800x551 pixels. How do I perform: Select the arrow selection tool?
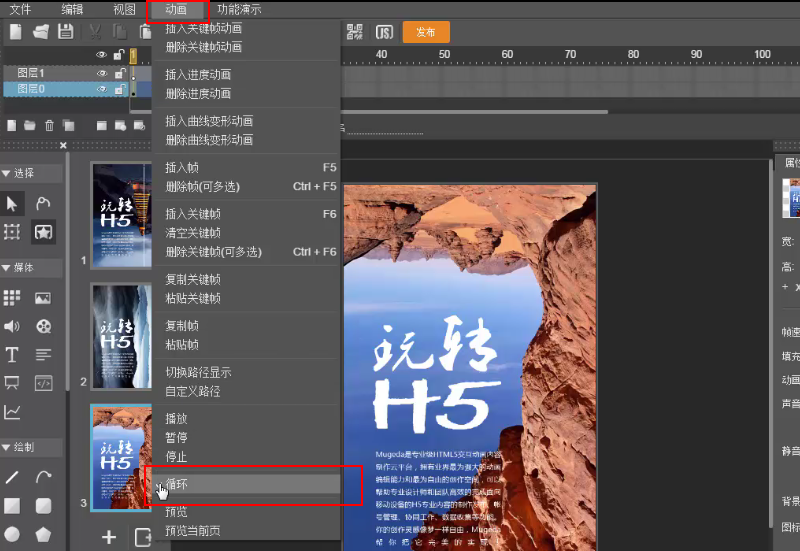(12, 204)
